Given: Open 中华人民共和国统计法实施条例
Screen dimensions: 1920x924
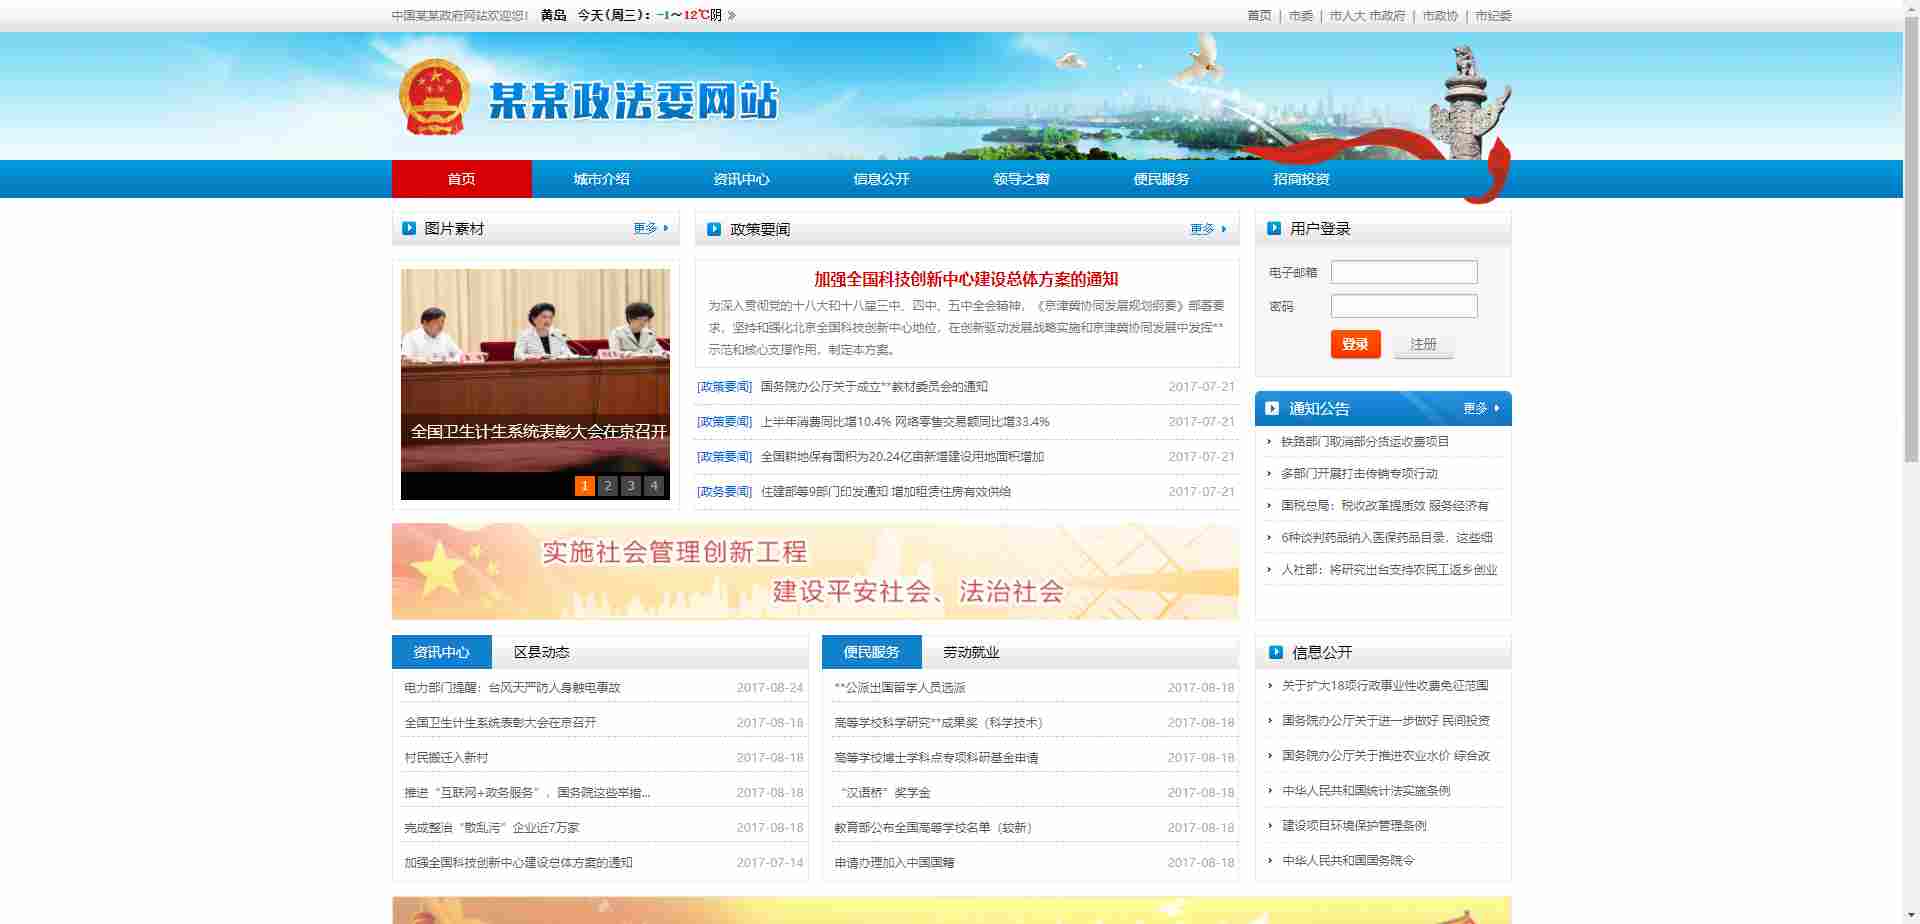Looking at the screenshot, I should click(x=1366, y=791).
